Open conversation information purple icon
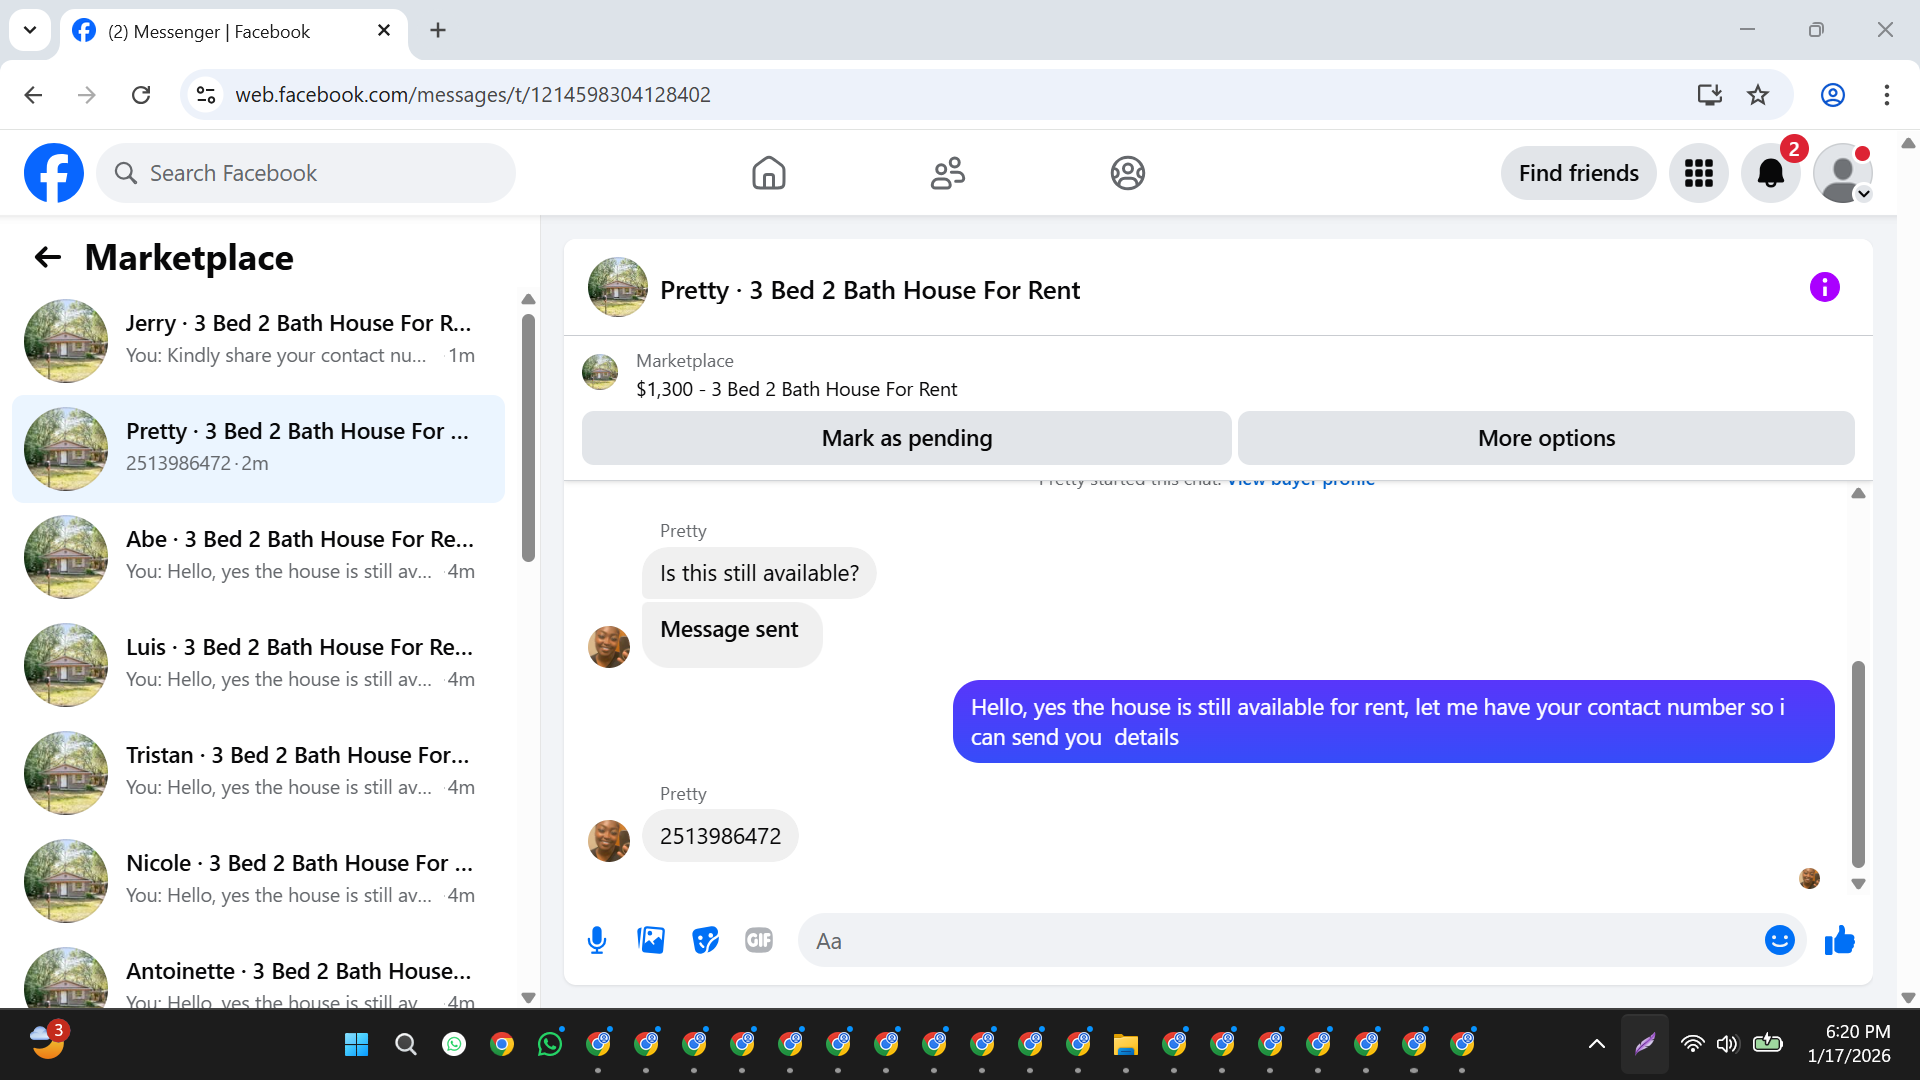Viewport: 1920px width, 1080px height. tap(1824, 288)
